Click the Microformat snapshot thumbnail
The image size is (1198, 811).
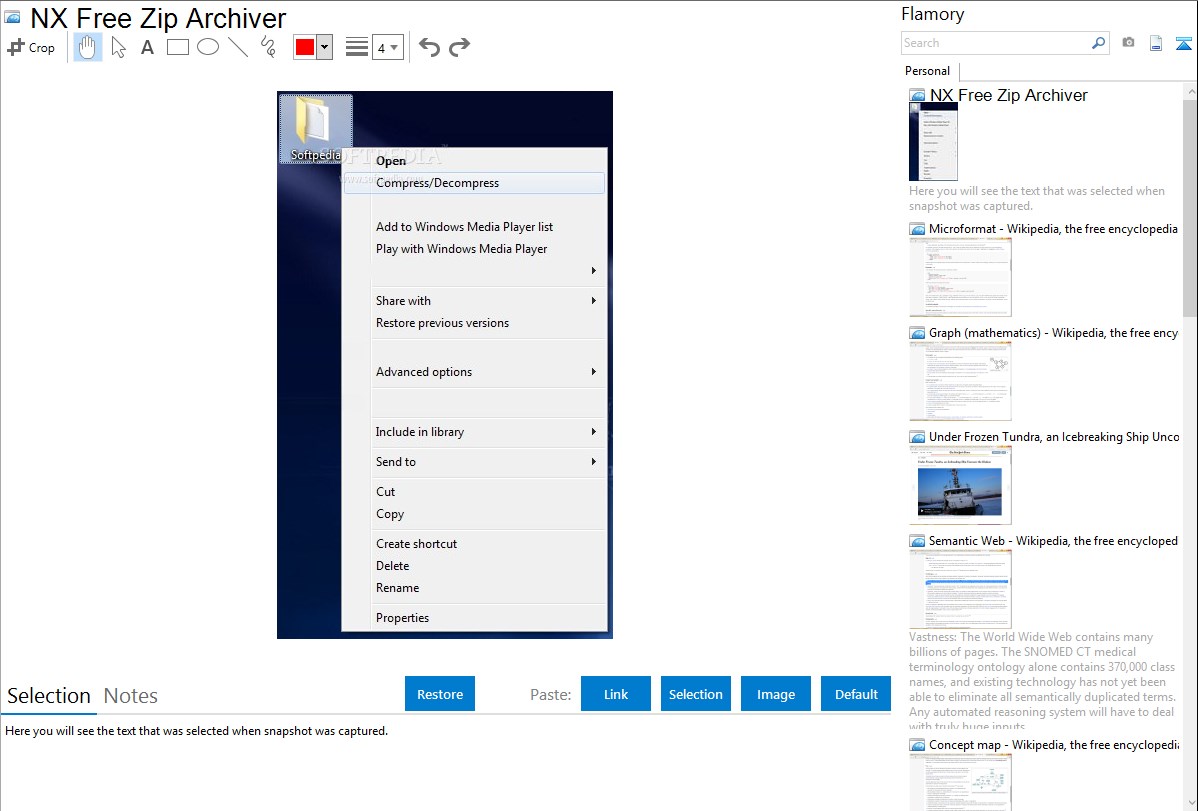tap(960, 277)
